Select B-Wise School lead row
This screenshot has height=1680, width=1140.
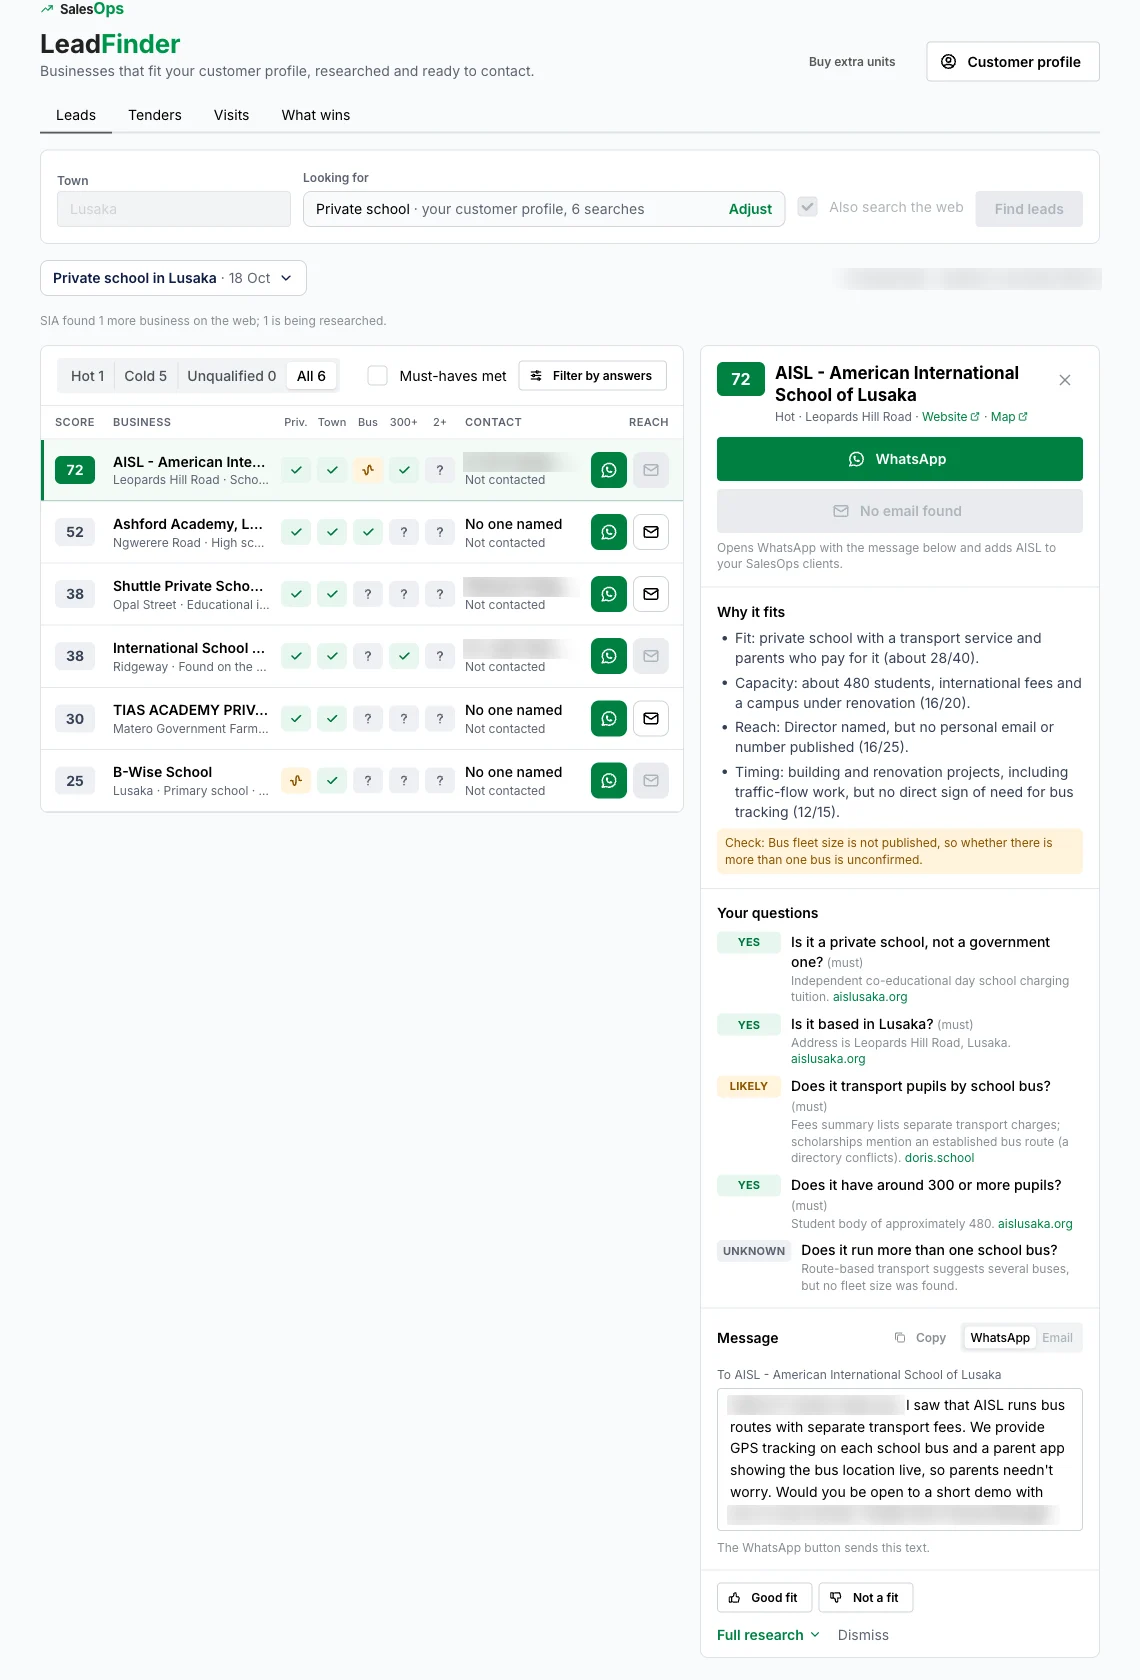[x=362, y=780]
